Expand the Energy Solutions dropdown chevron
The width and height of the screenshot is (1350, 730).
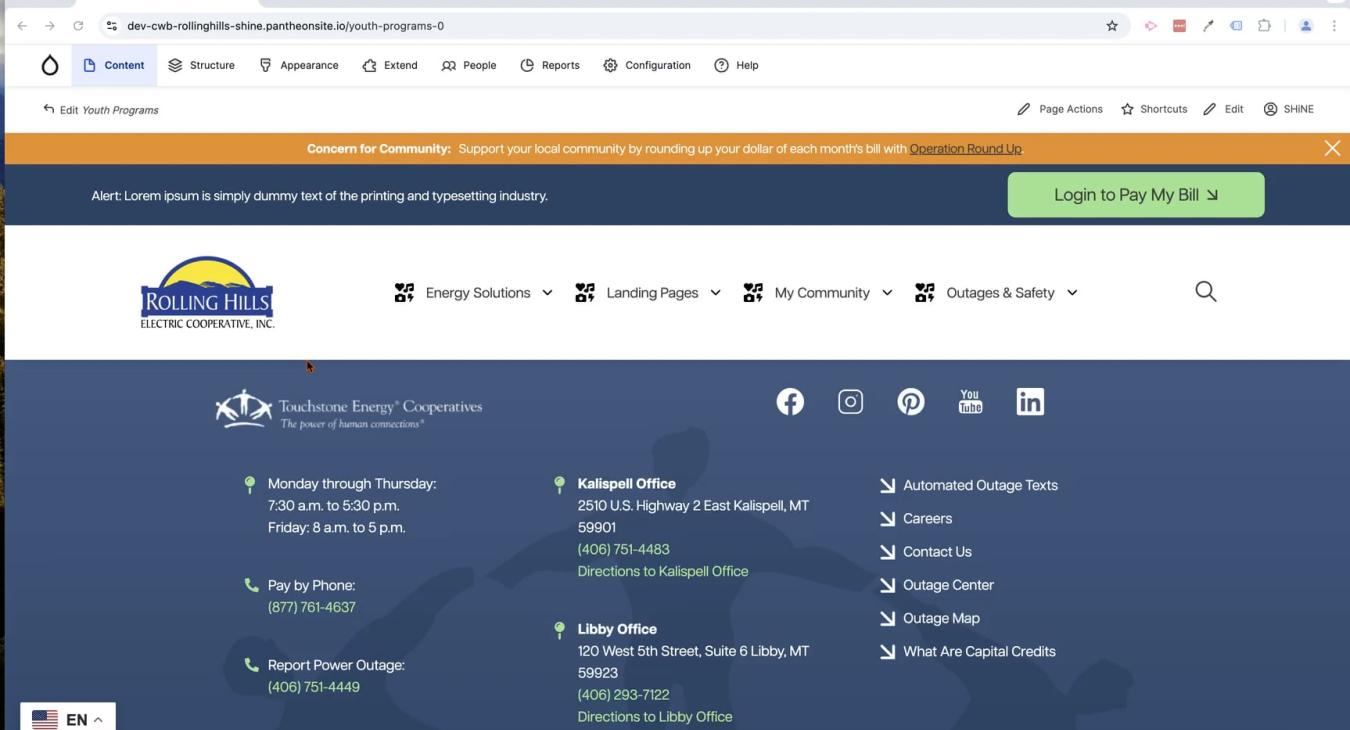[x=547, y=293]
